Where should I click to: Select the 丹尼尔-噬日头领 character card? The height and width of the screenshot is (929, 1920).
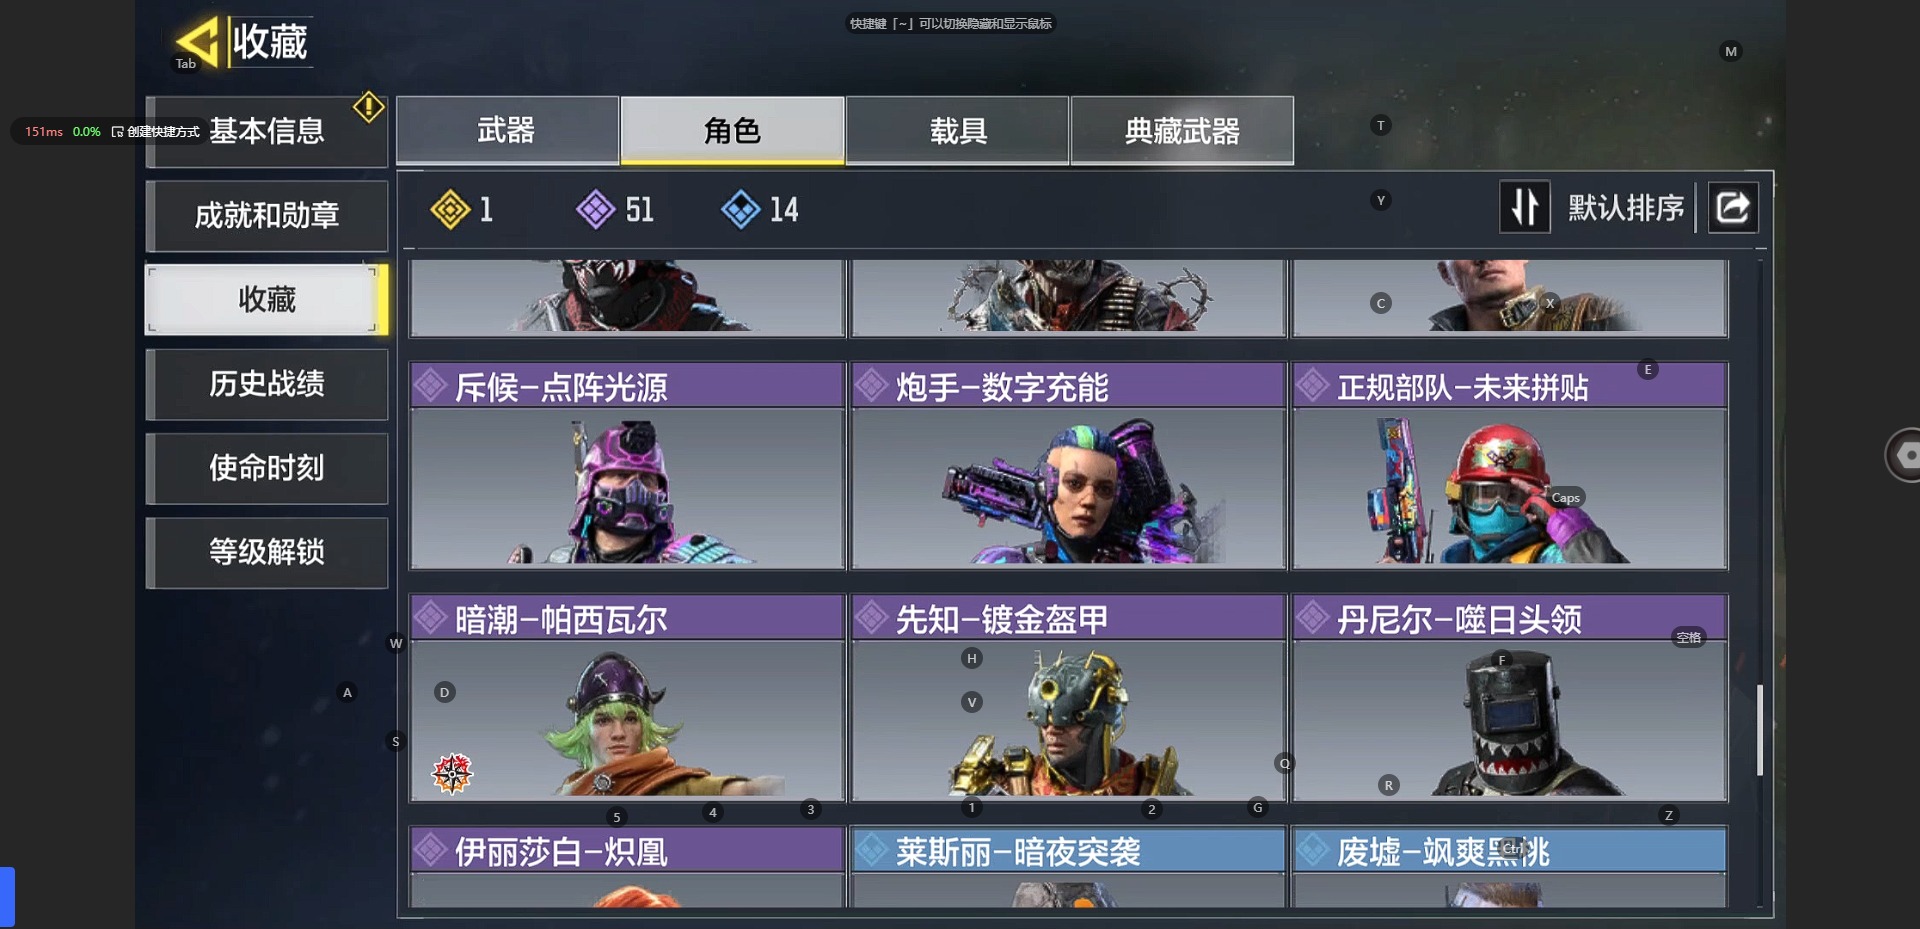click(x=1510, y=698)
